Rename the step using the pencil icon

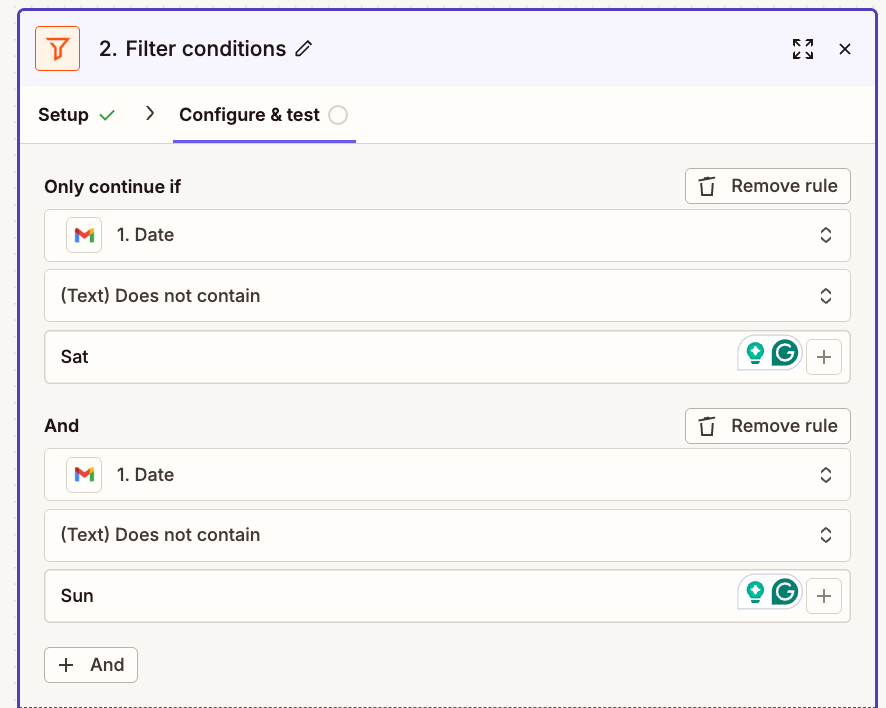tap(305, 48)
